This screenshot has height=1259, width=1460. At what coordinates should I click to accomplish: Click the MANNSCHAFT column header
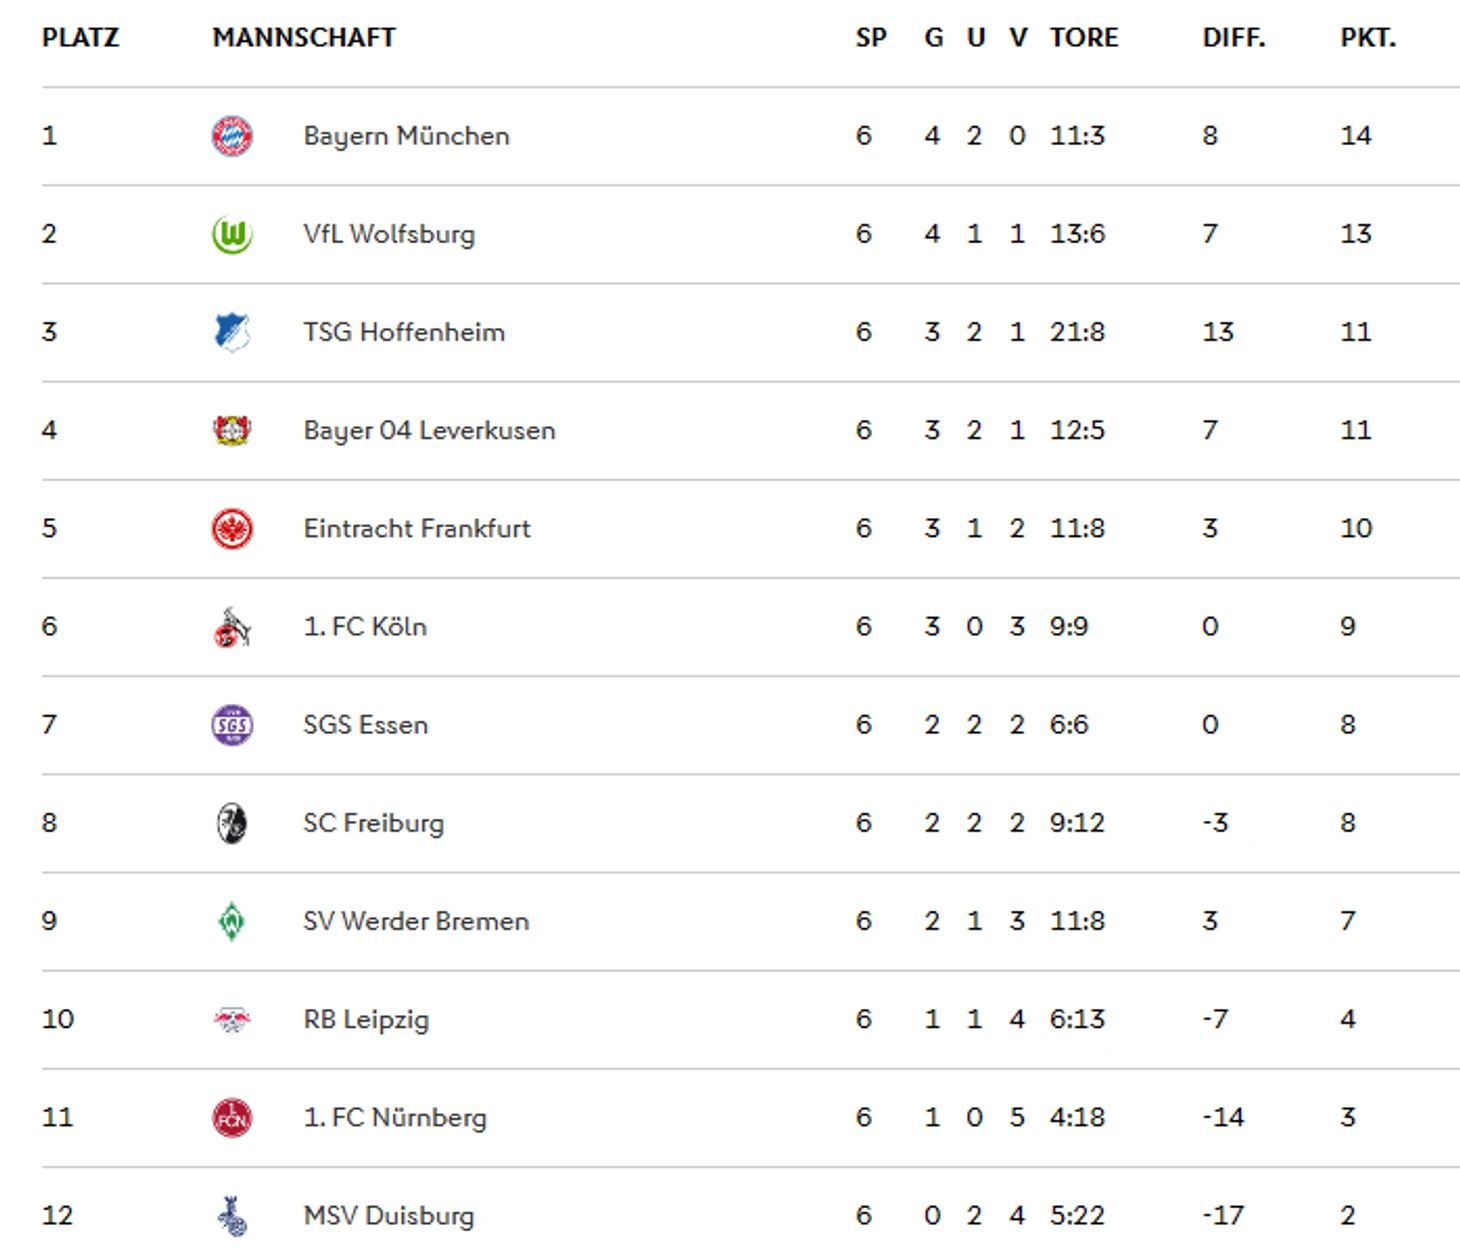click(304, 38)
